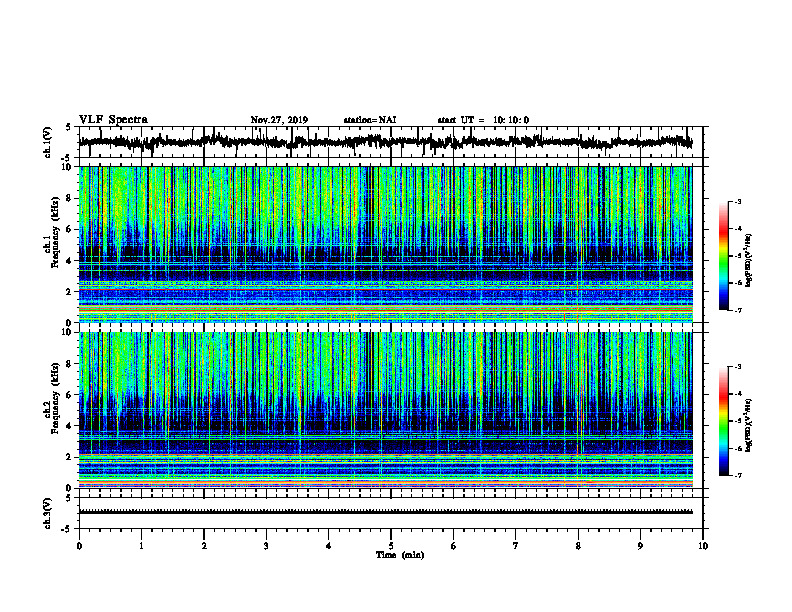792x612 pixels.
Task: Click the ch.1 color scale log(PSD) unit label
Action: 748,260
